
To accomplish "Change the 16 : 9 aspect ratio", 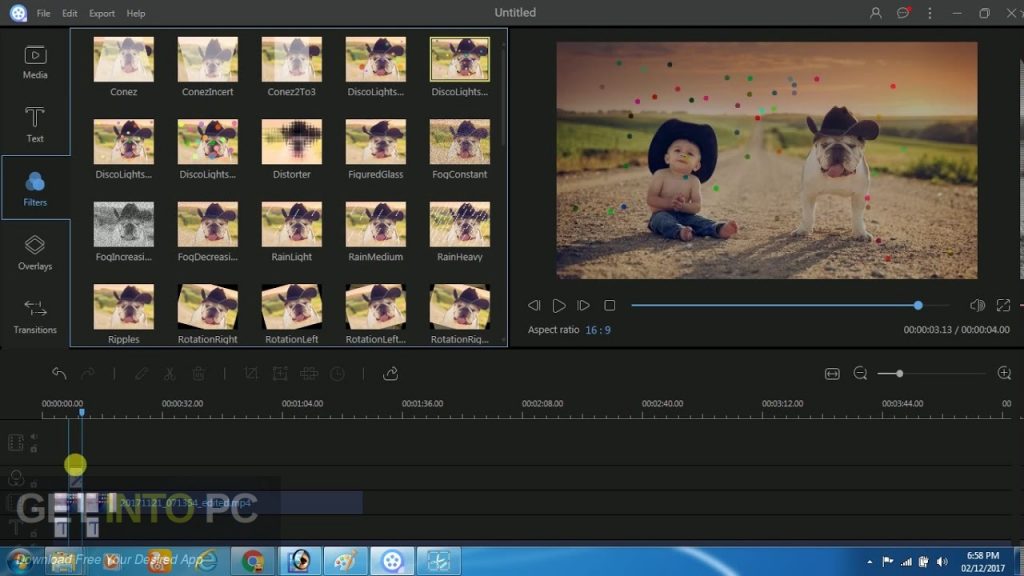I will click(598, 330).
